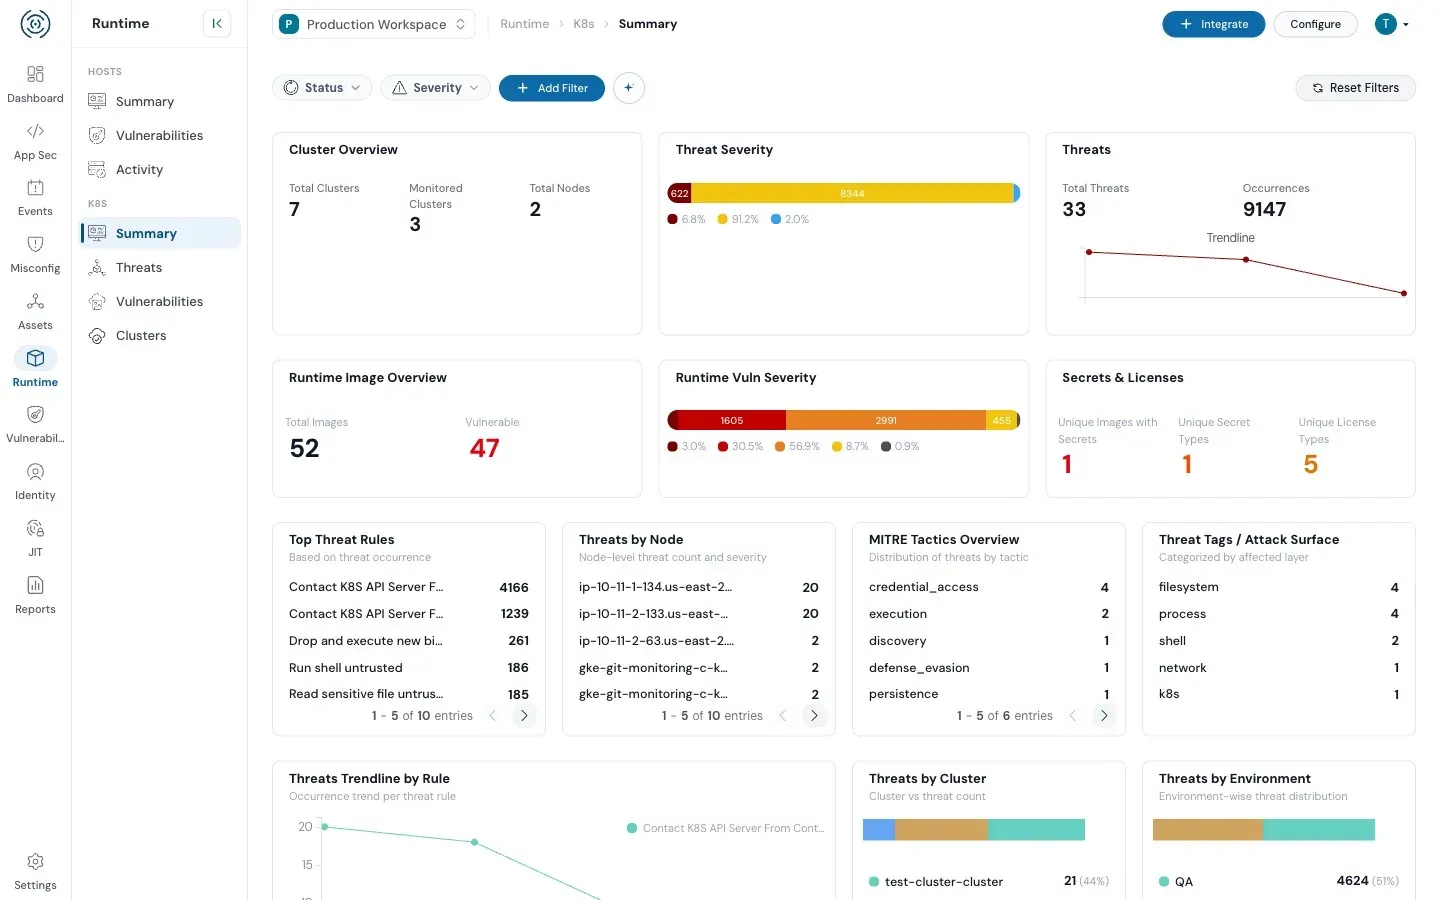Open the Dashboard icon in sidebar

[35, 74]
